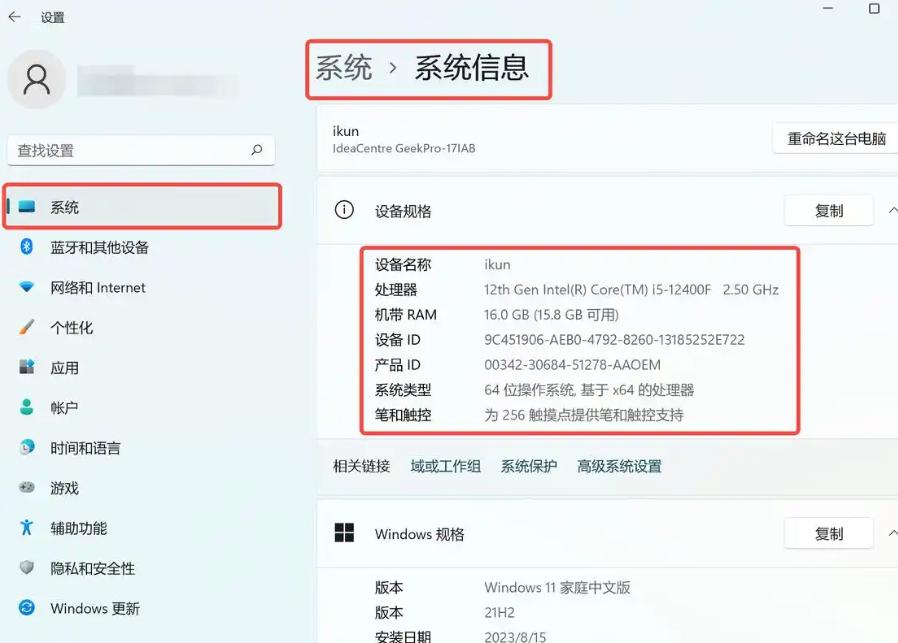898x643 pixels.
Task: Click the search magnifier icon
Action: [257, 150]
